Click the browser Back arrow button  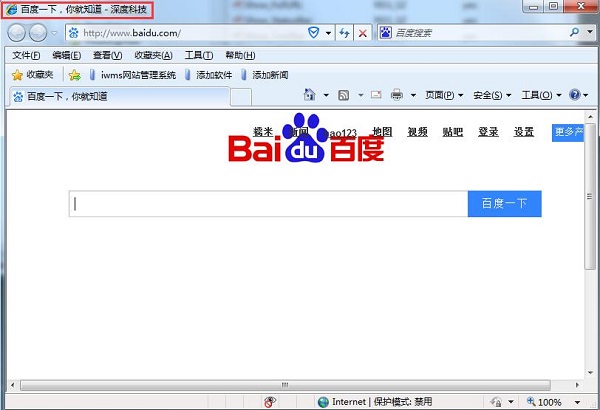tap(16, 33)
